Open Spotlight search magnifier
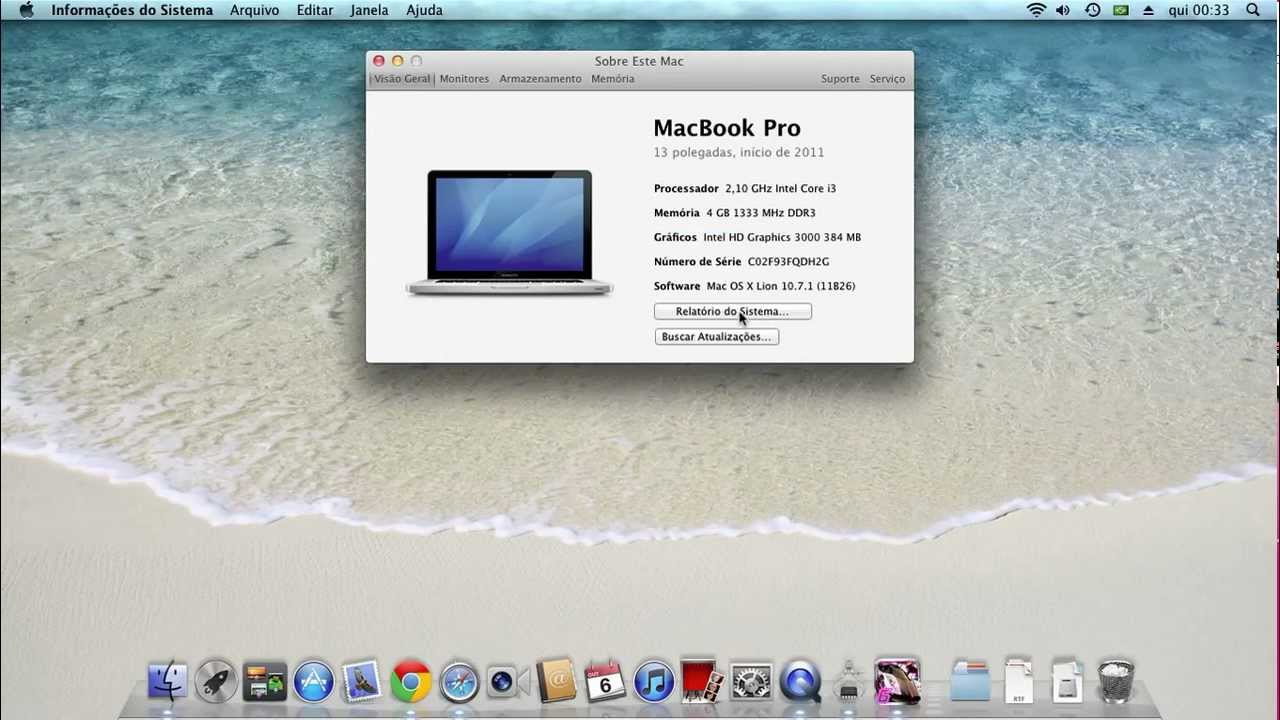Viewport: 1280px width, 720px height. coord(1253,10)
